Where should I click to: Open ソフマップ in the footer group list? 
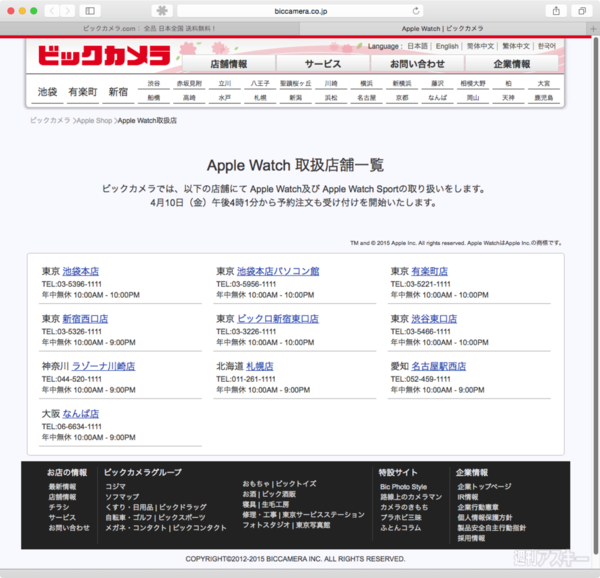tap(122, 497)
